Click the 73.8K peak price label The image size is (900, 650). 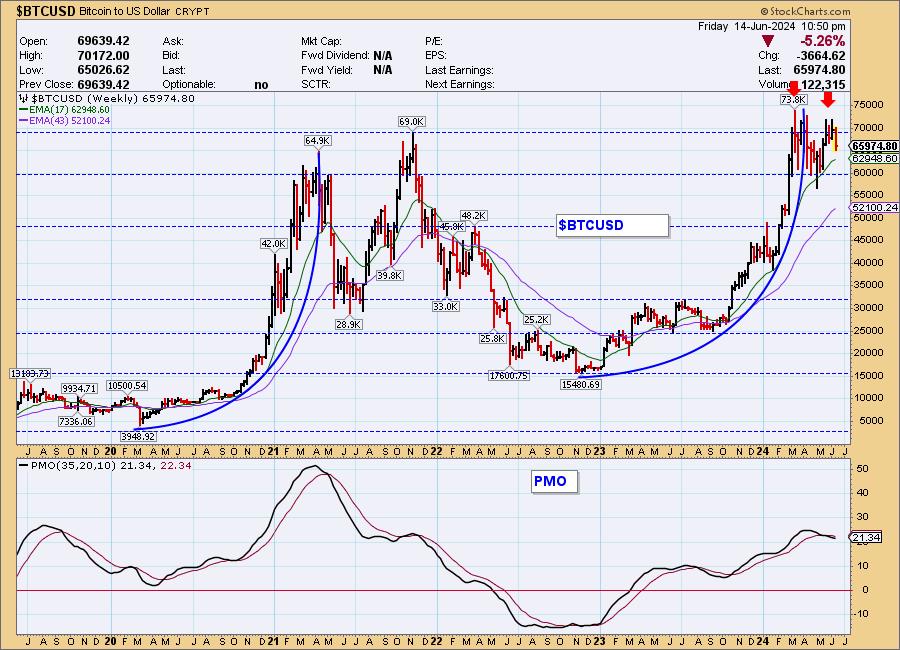point(793,100)
